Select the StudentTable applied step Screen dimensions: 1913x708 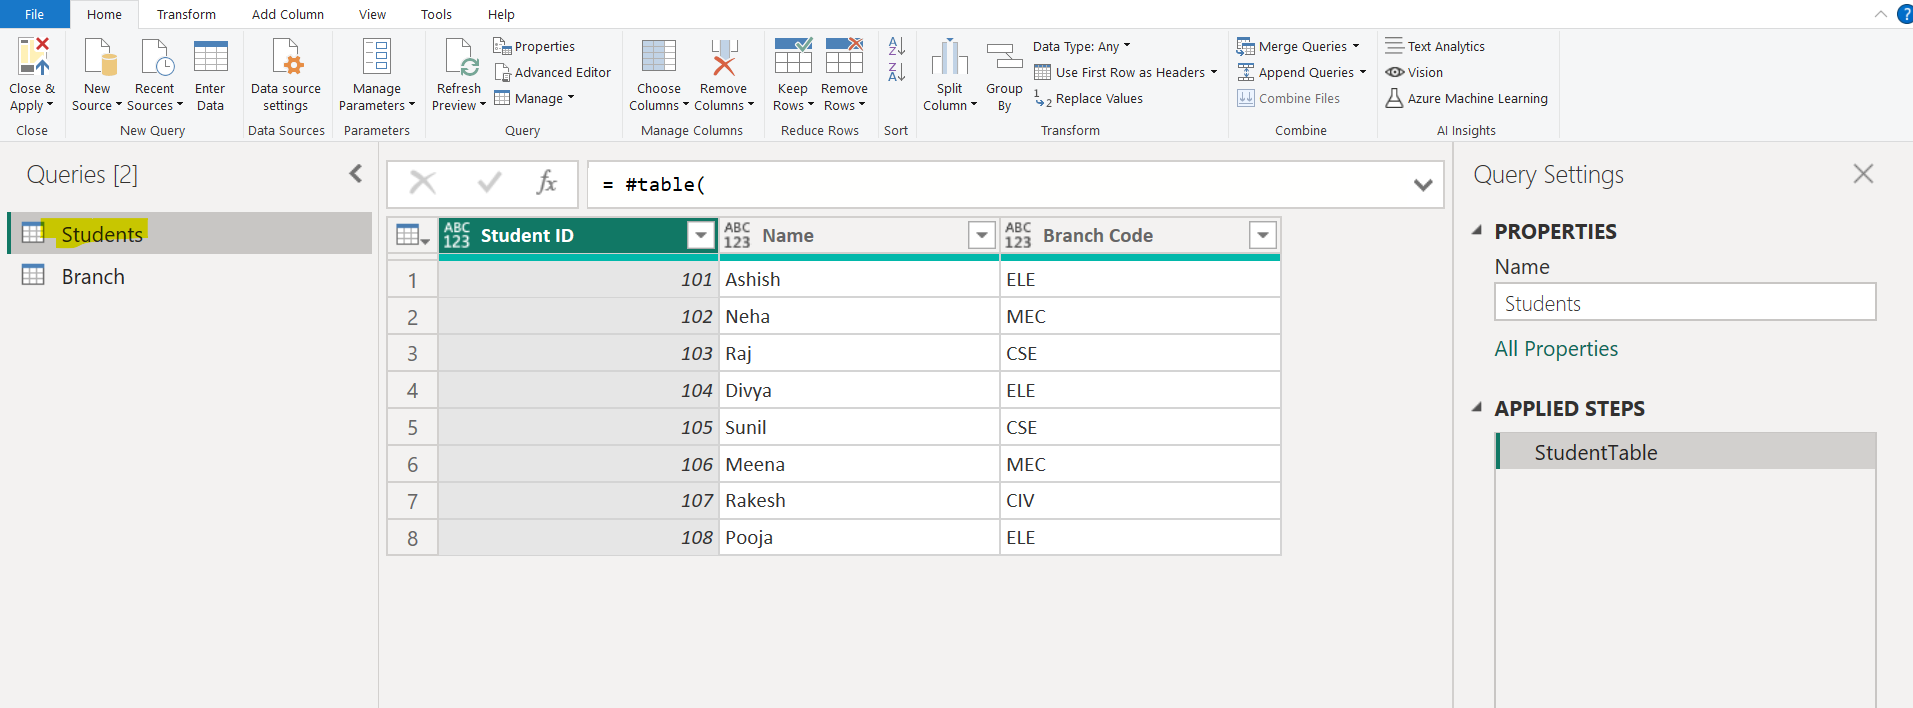[x=1595, y=453]
